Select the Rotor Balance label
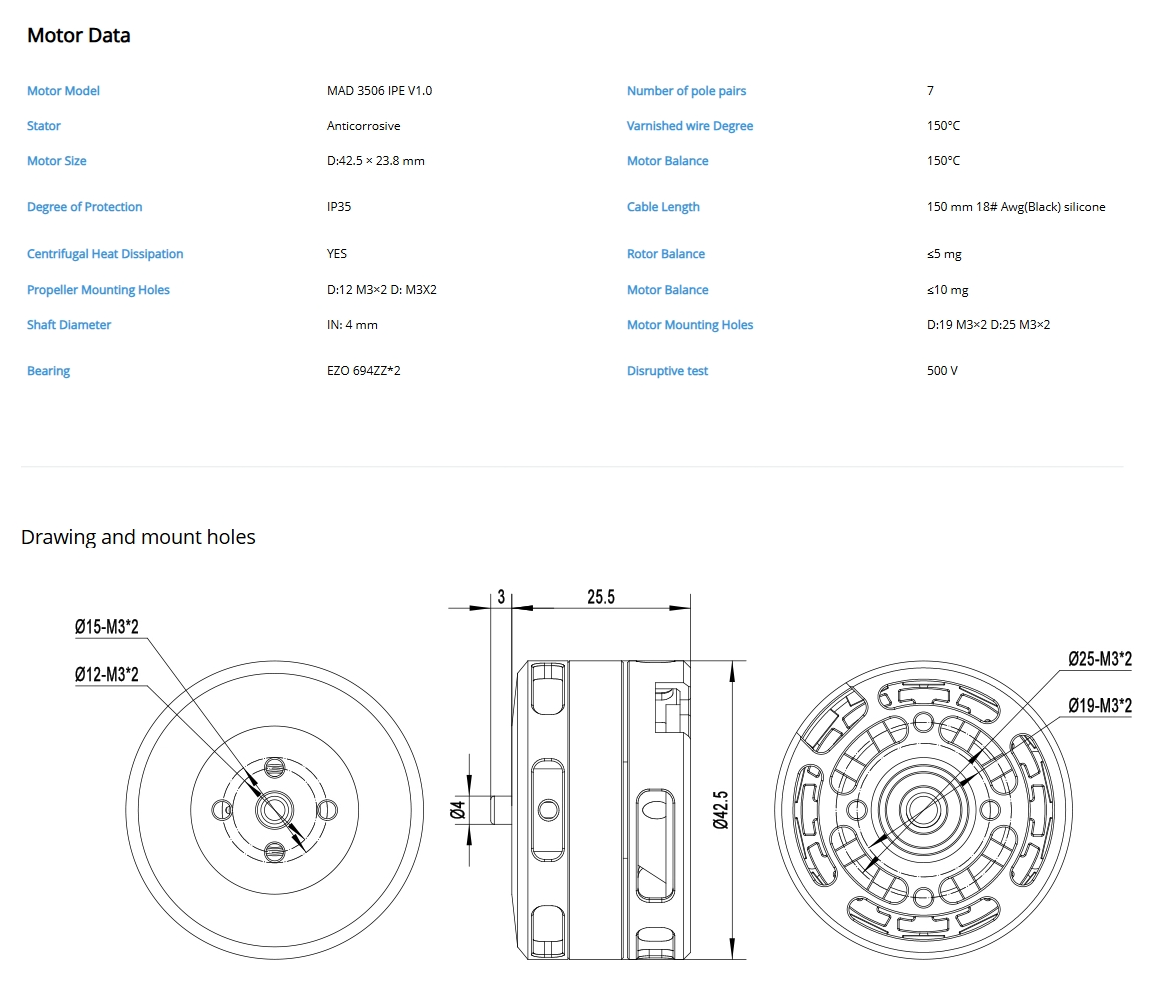Screen dimensions: 1169x1000 (666, 254)
